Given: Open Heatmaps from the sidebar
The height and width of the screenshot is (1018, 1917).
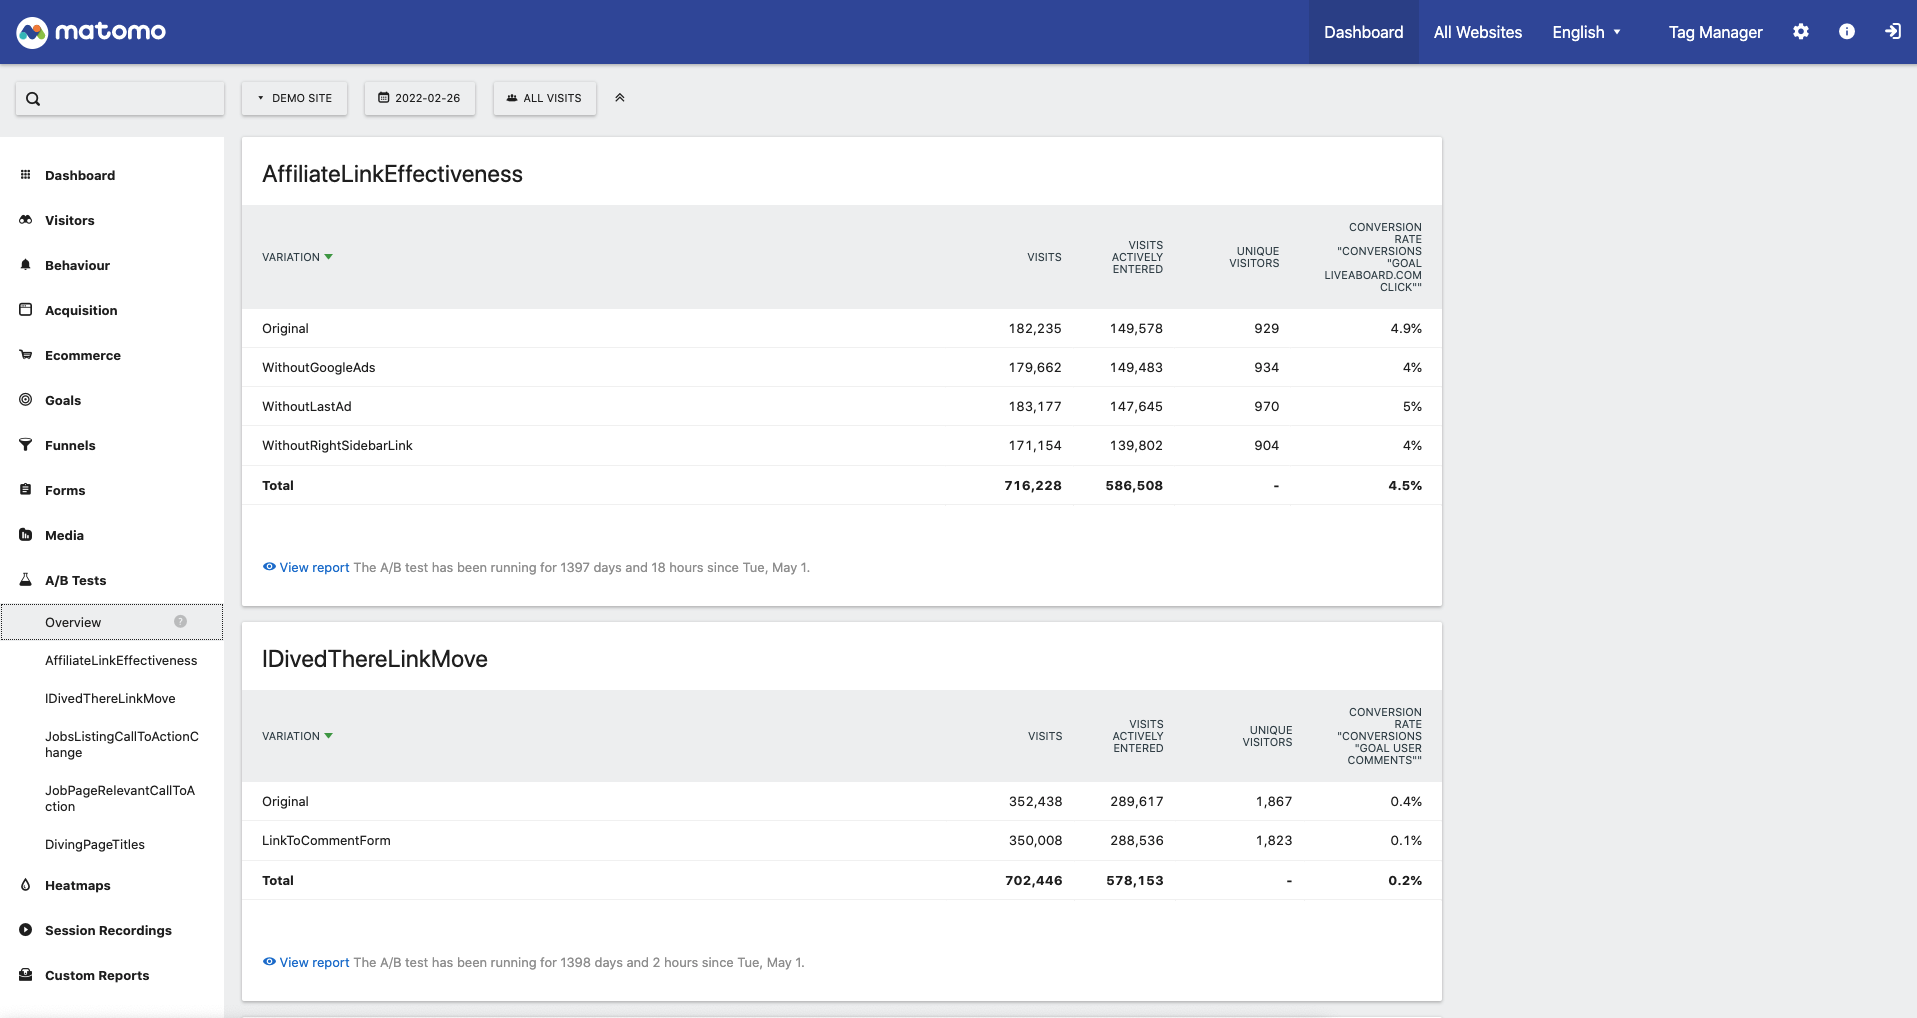Looking at the screenshot, I should coord(77,885).
